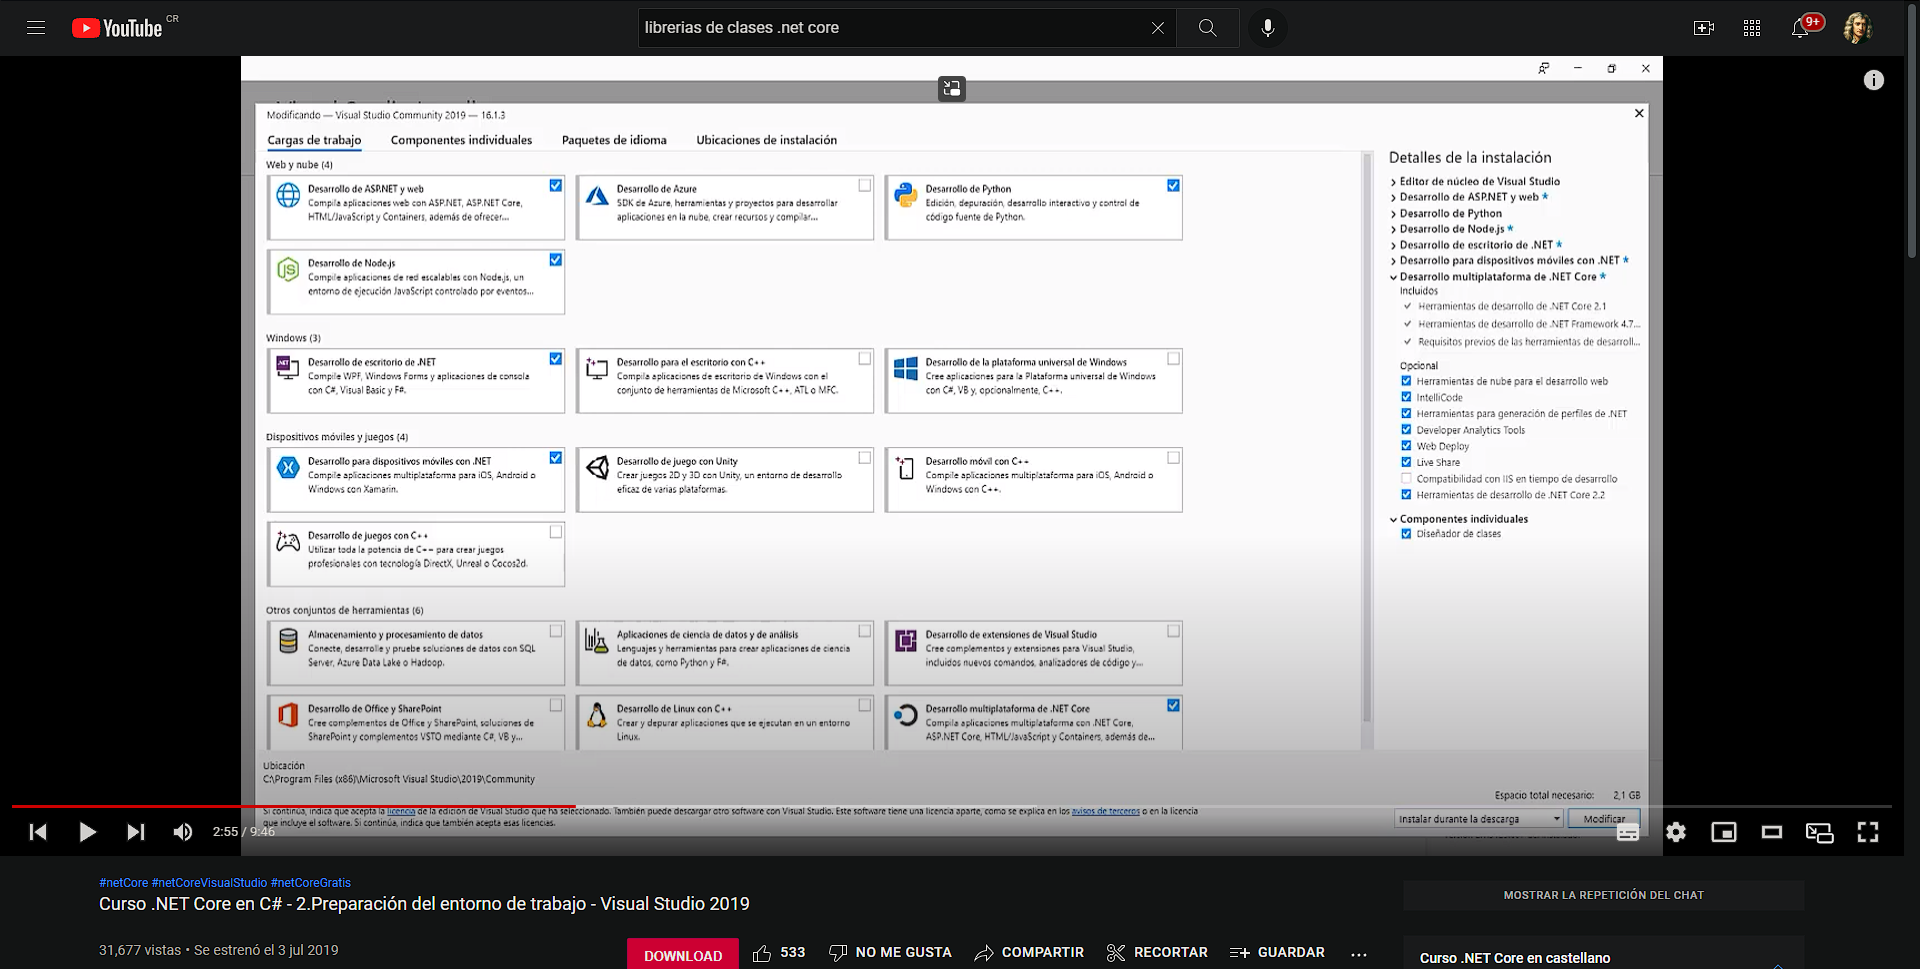Uncheck Desarrollo multiplataforma de .NET Core workload
Screen dimensions: 1920x969
(x=1174, y=706)
